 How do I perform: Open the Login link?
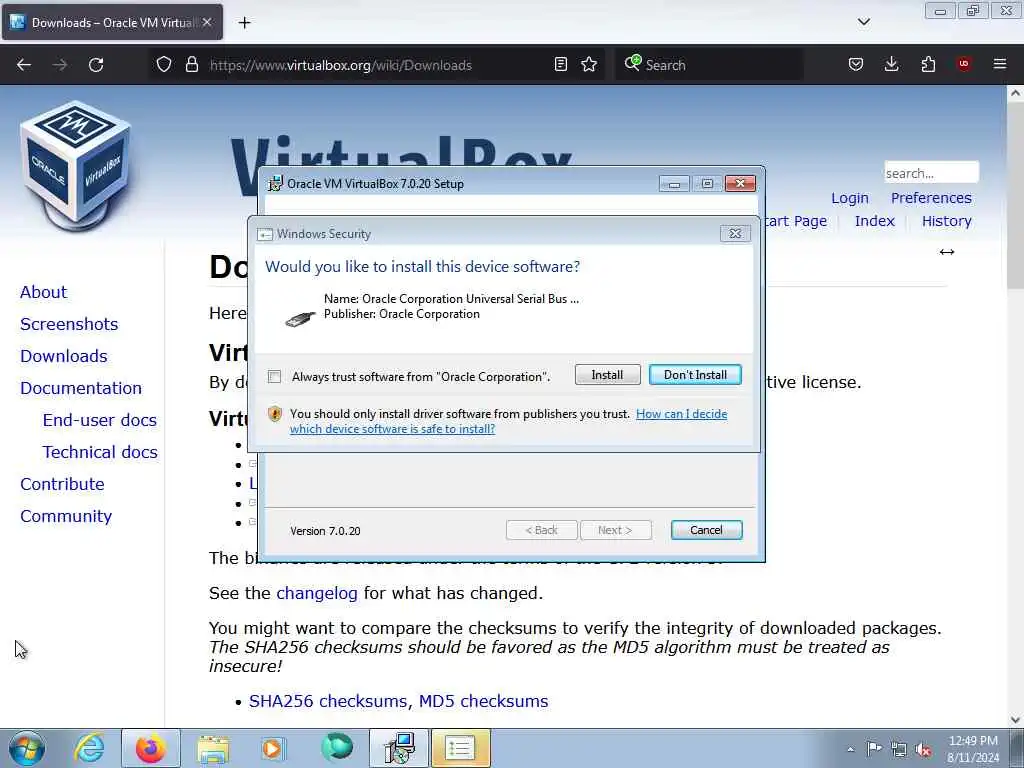pyautogui.click(x=850, y=199)
